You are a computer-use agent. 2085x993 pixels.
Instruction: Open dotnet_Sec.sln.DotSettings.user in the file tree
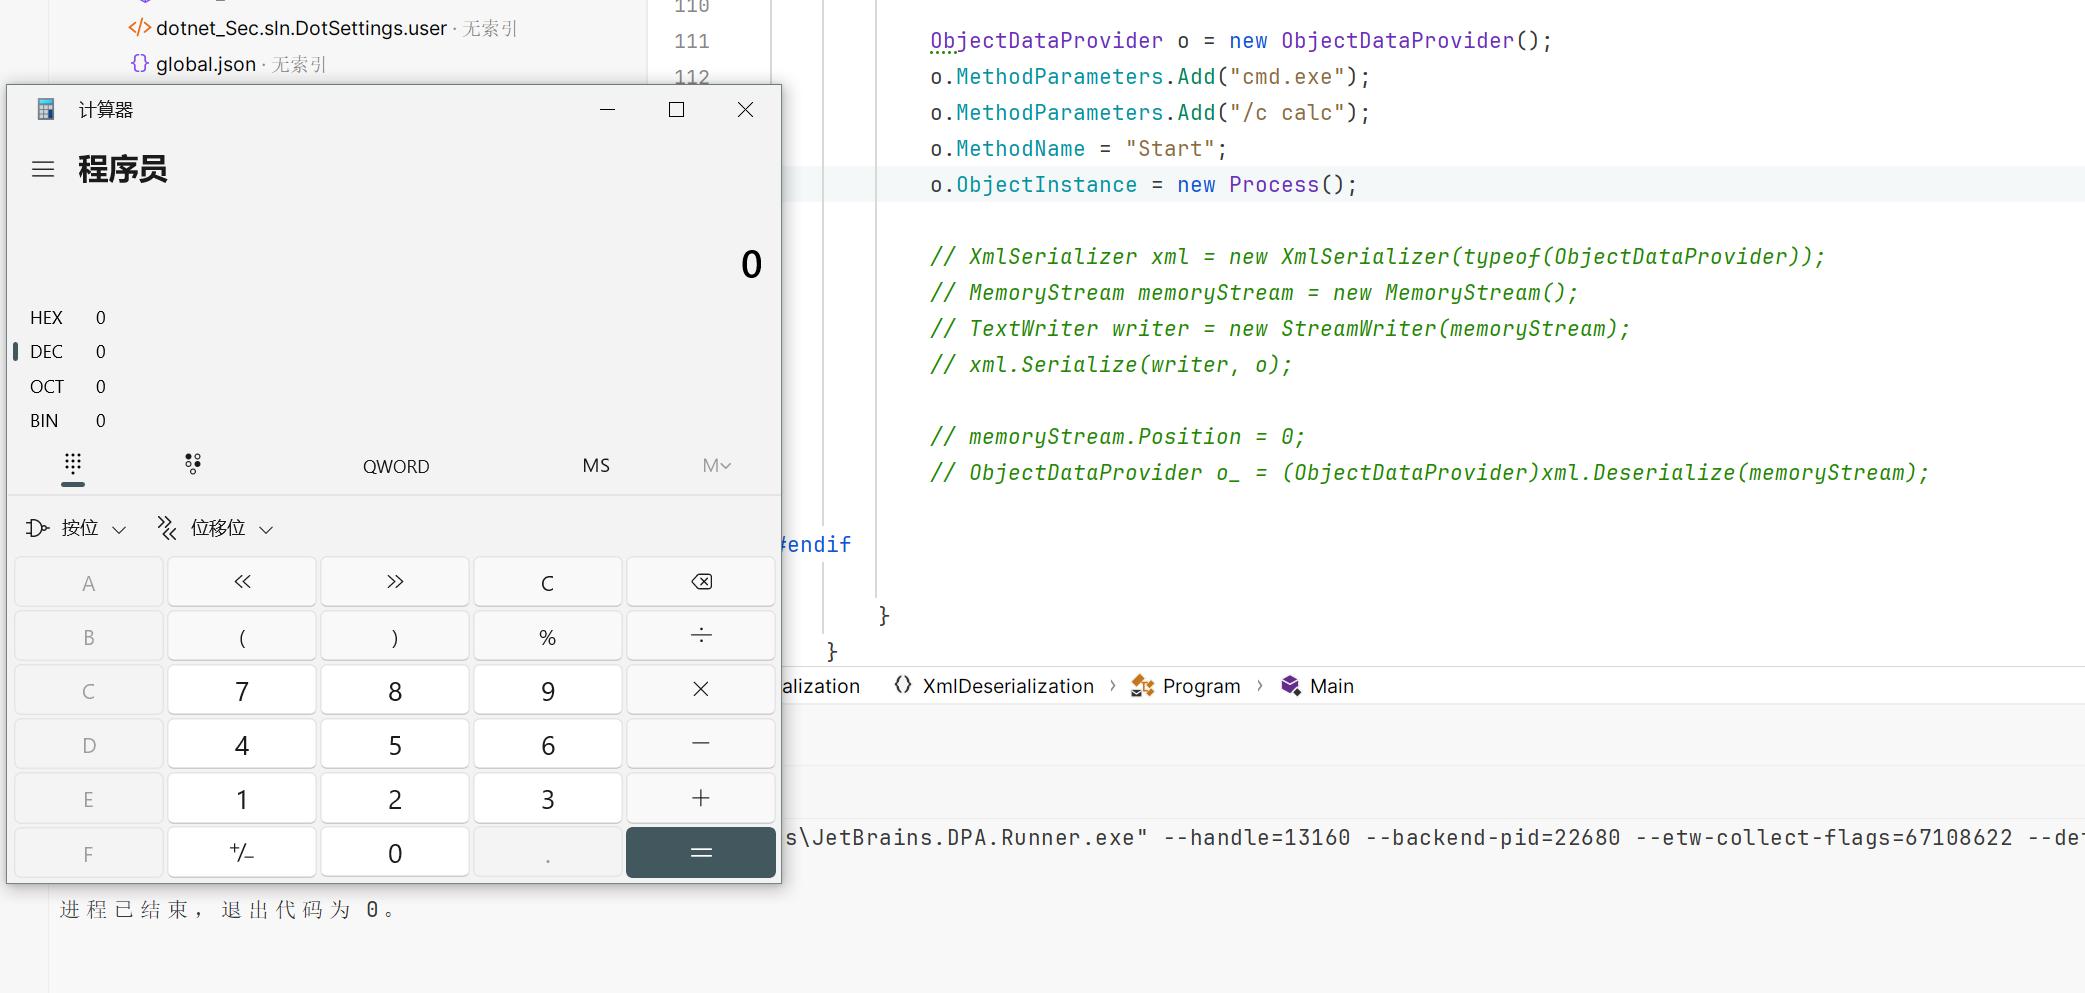coord(301,28)
